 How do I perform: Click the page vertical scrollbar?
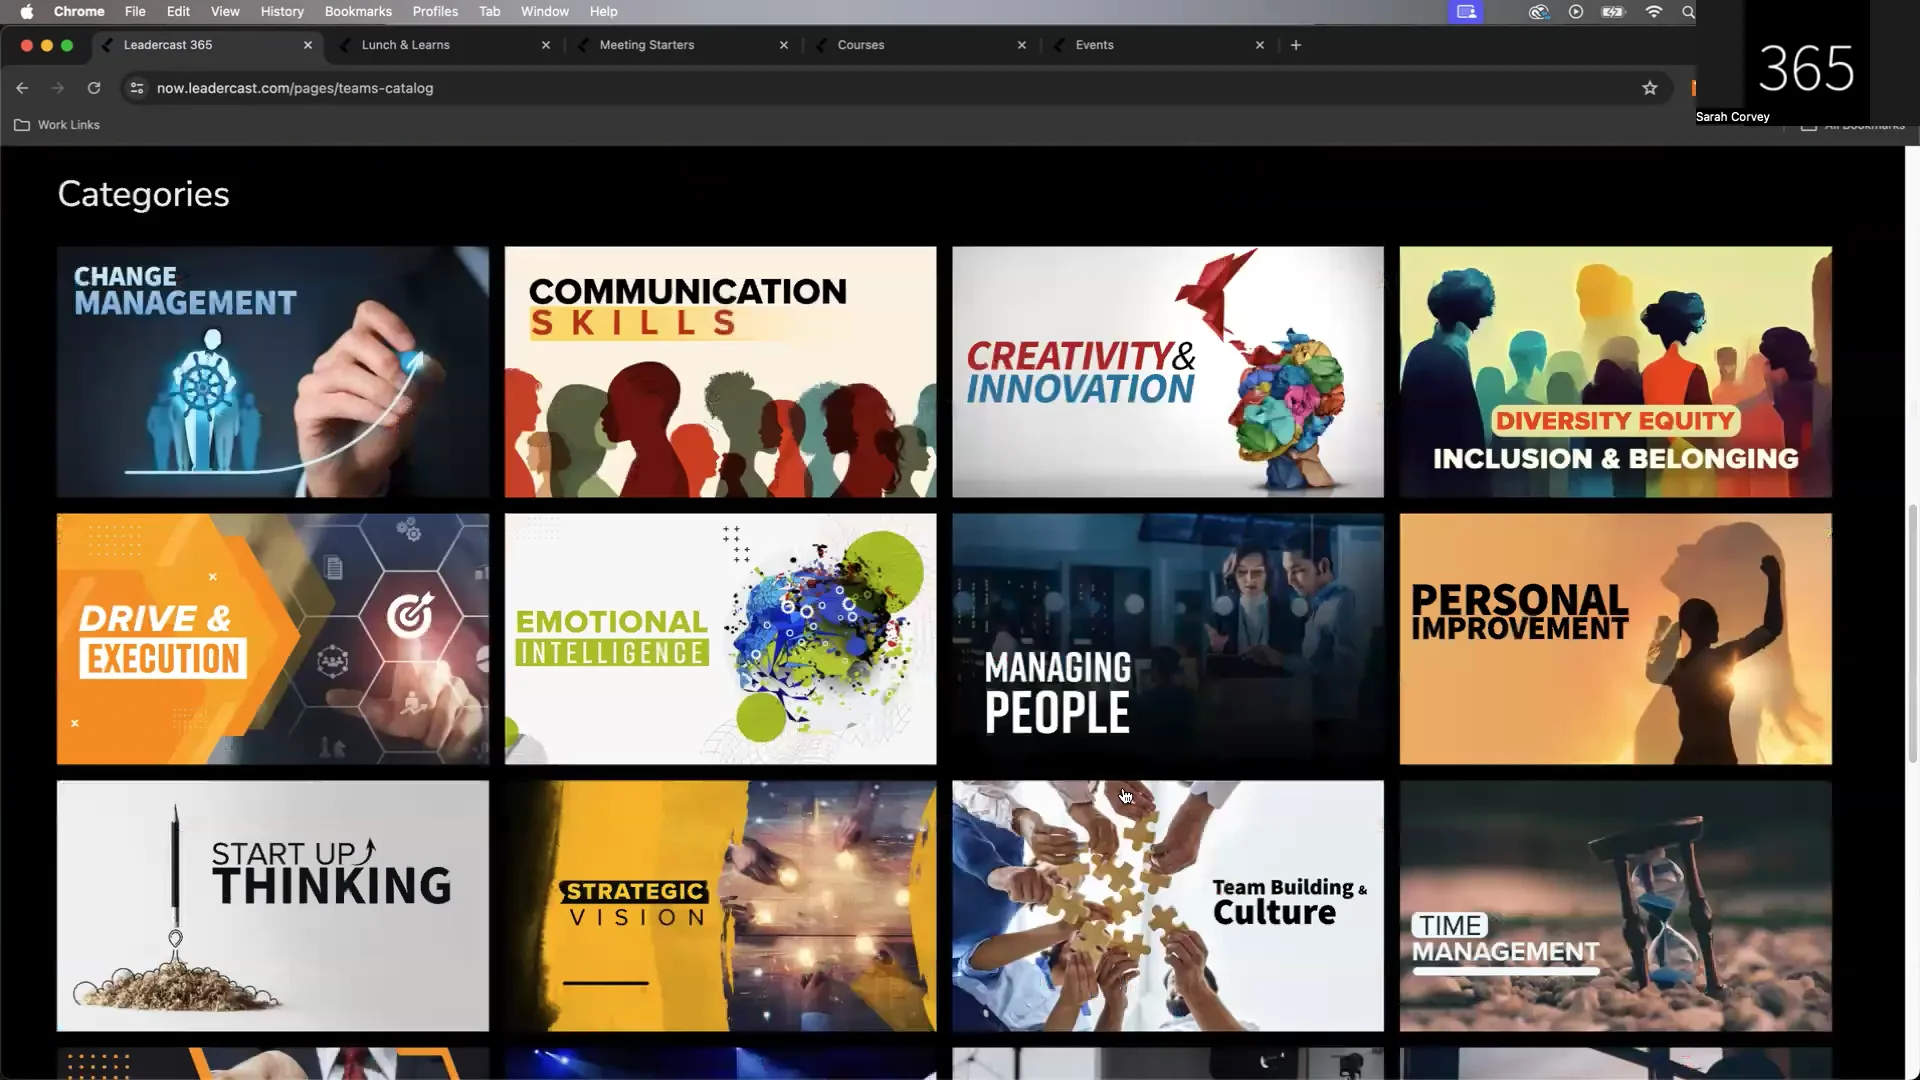coord(1913,634)
